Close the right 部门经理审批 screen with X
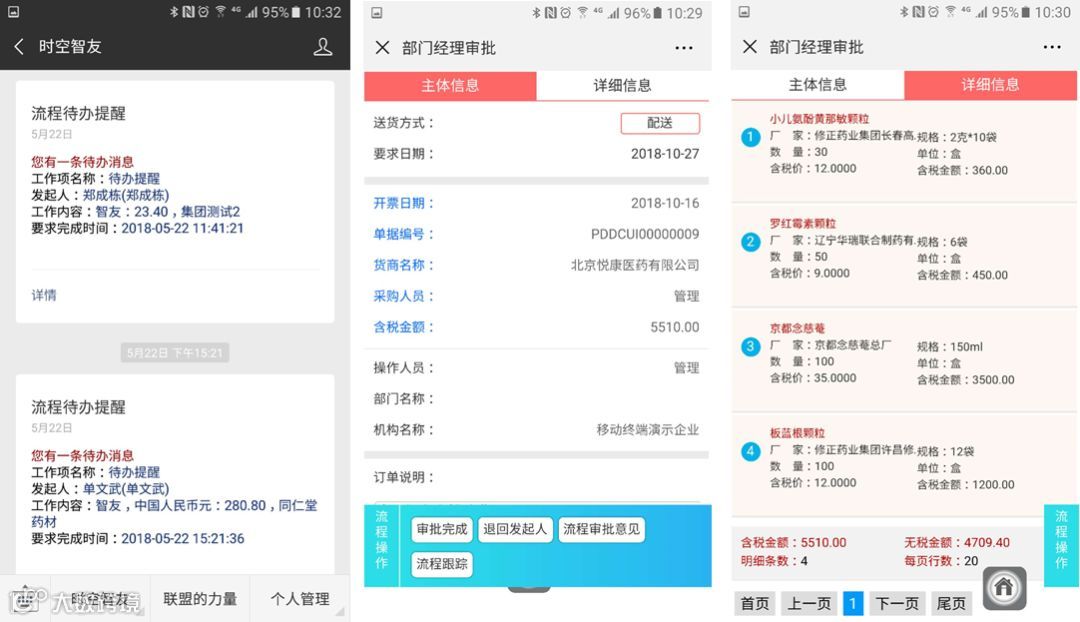Screen dimensions: 1080x622 tap(750, 47)
